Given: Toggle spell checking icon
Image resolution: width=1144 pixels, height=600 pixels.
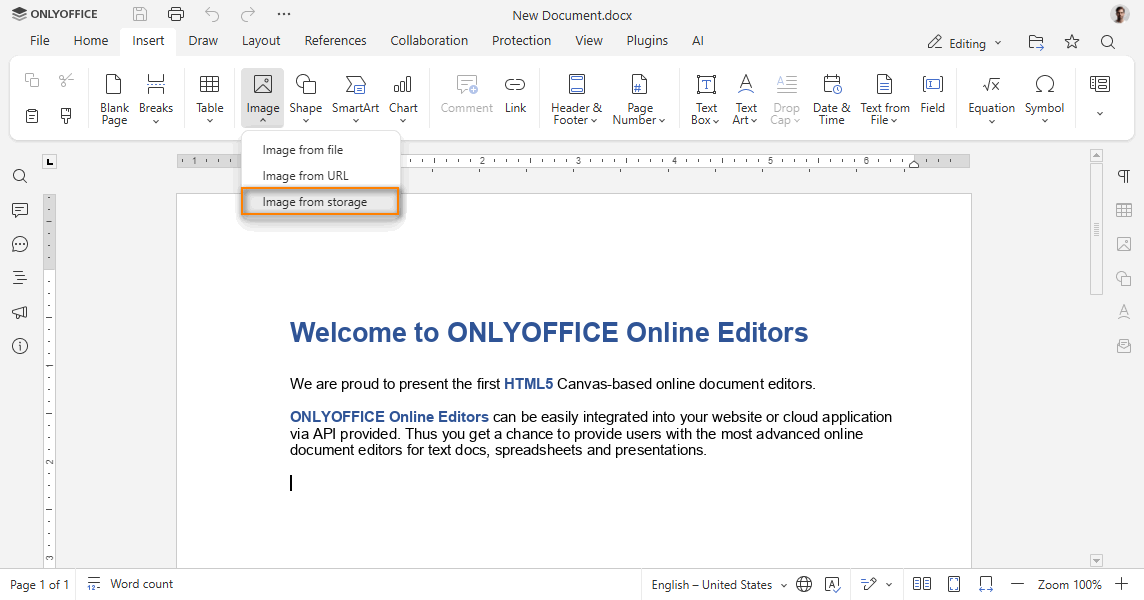Looking at the screenshot, I should point(832,584).
